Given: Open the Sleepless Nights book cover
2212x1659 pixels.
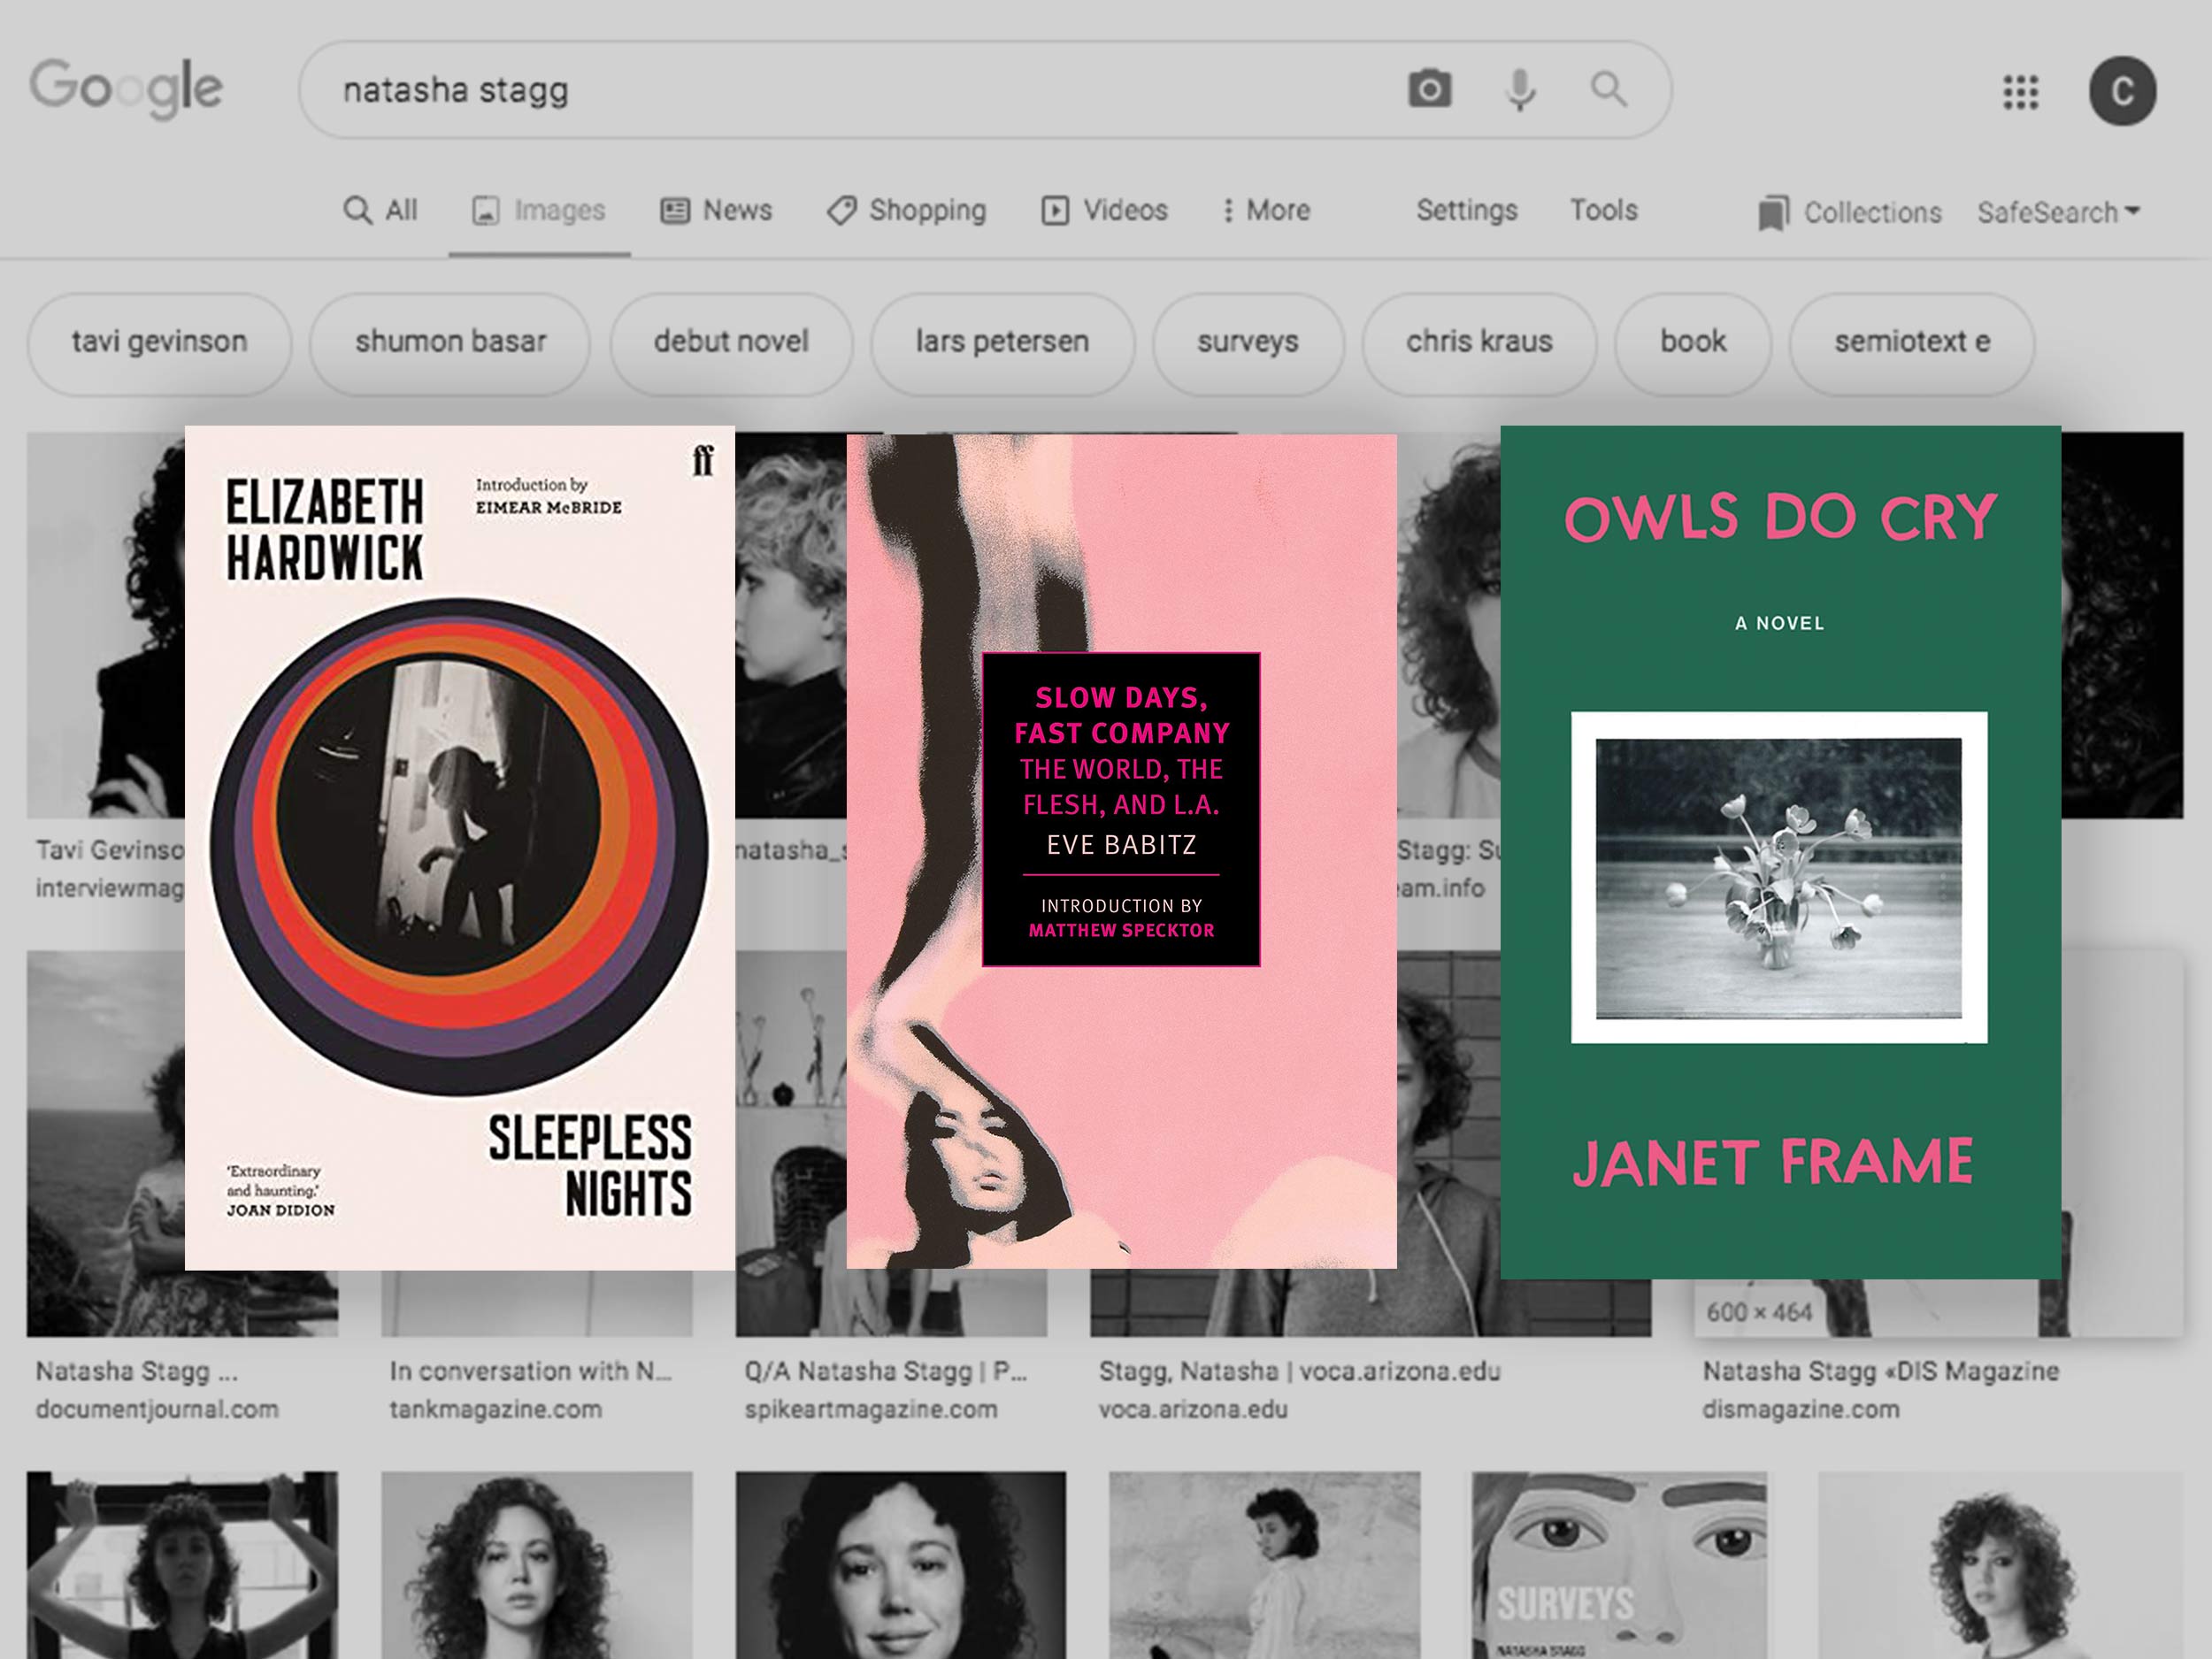Looking at the screenshot, I should point(460,848).
